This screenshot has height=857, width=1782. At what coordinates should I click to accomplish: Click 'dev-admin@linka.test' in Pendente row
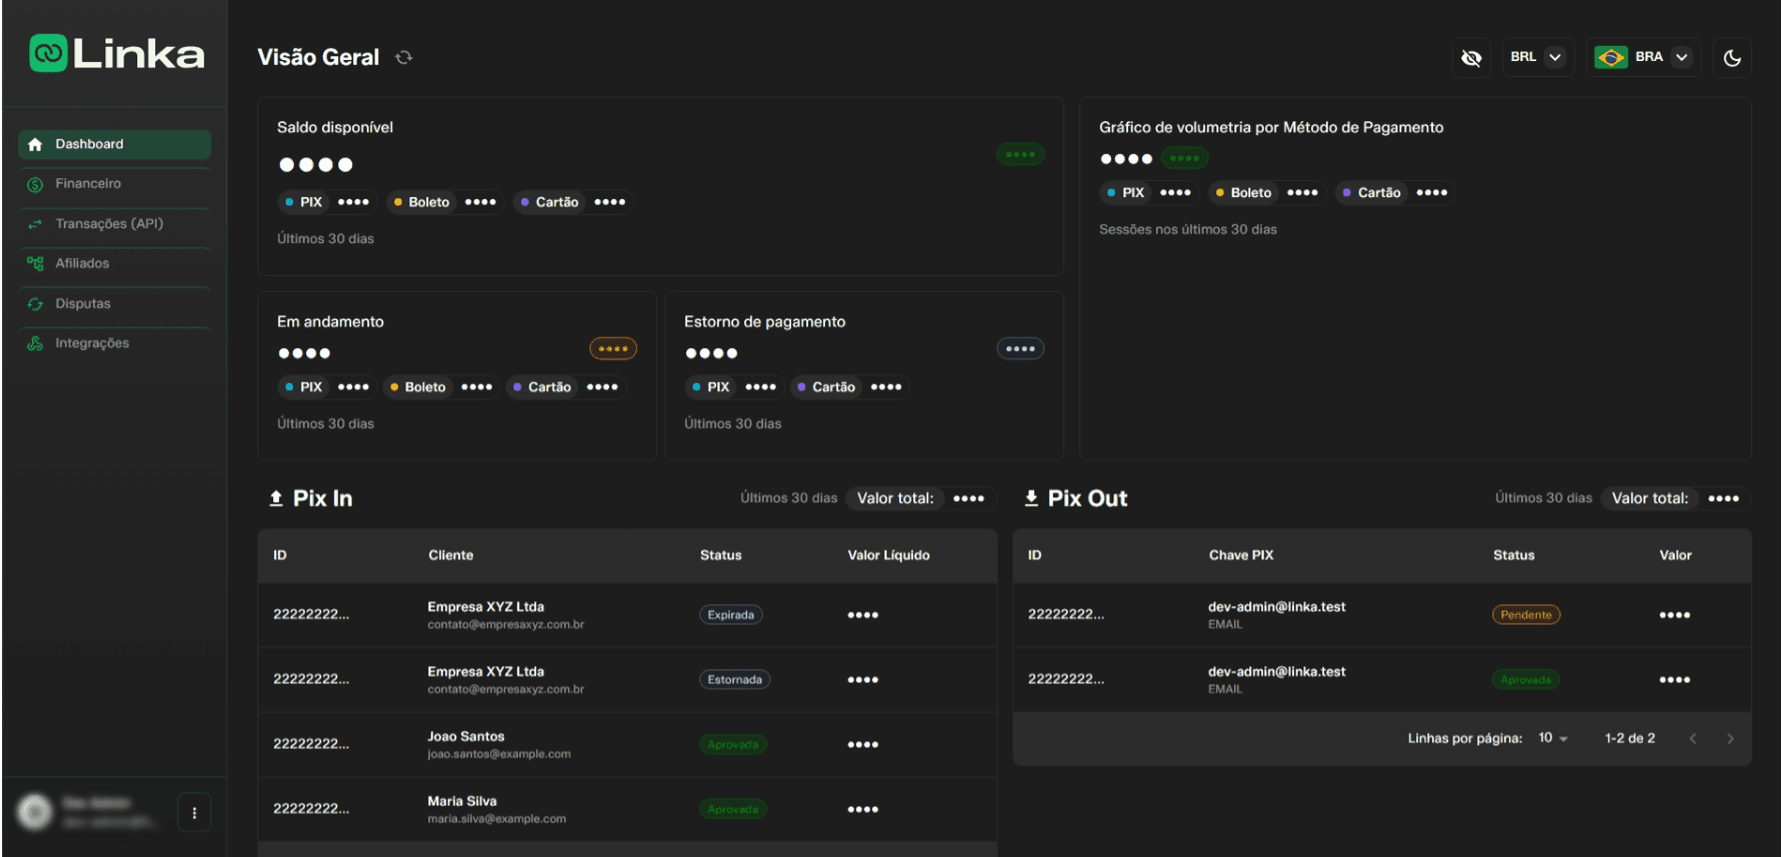pos(1277,607)
